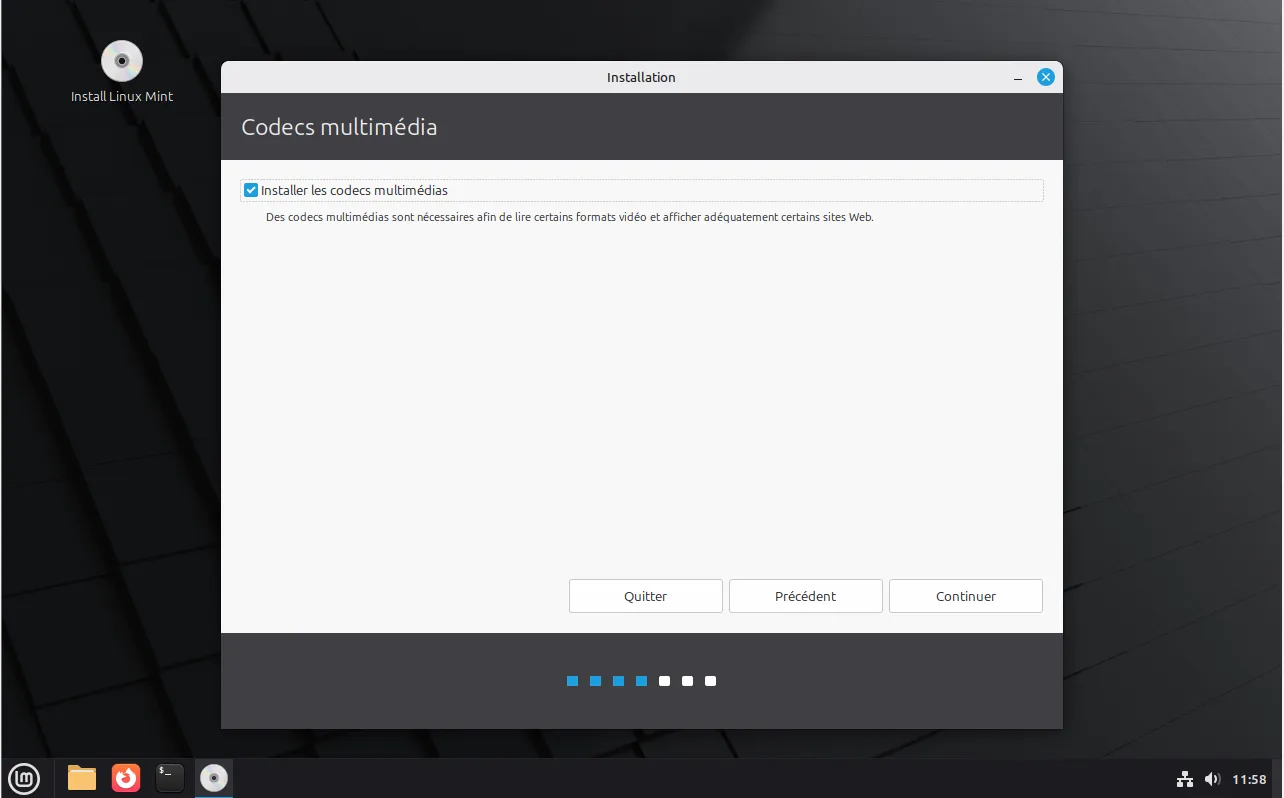This screenshot has height=798, width=1284.
Task: Click the Codecs multimédia page heading
Action: click(339, 127)
